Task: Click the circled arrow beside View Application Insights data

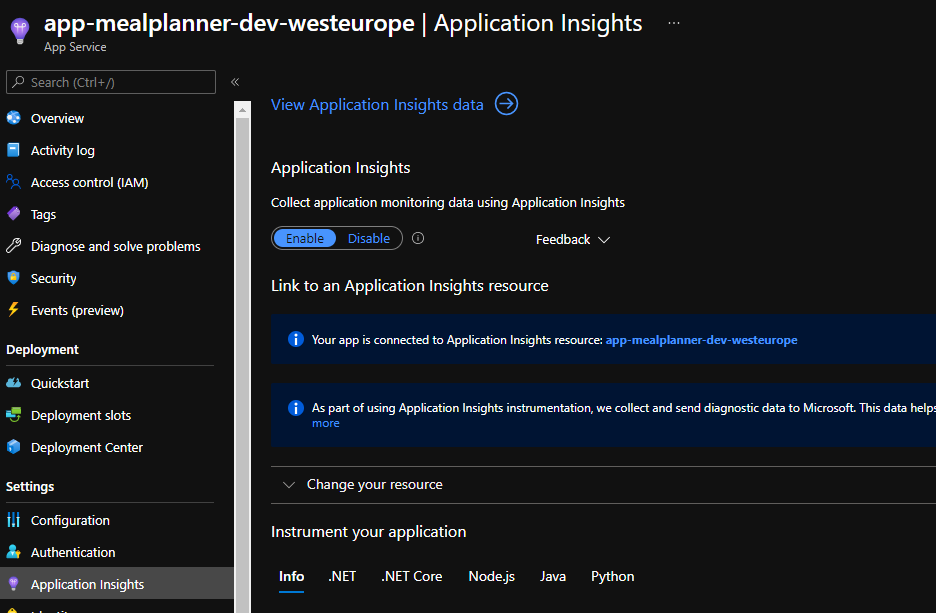Action: click(x=506, y=104)
